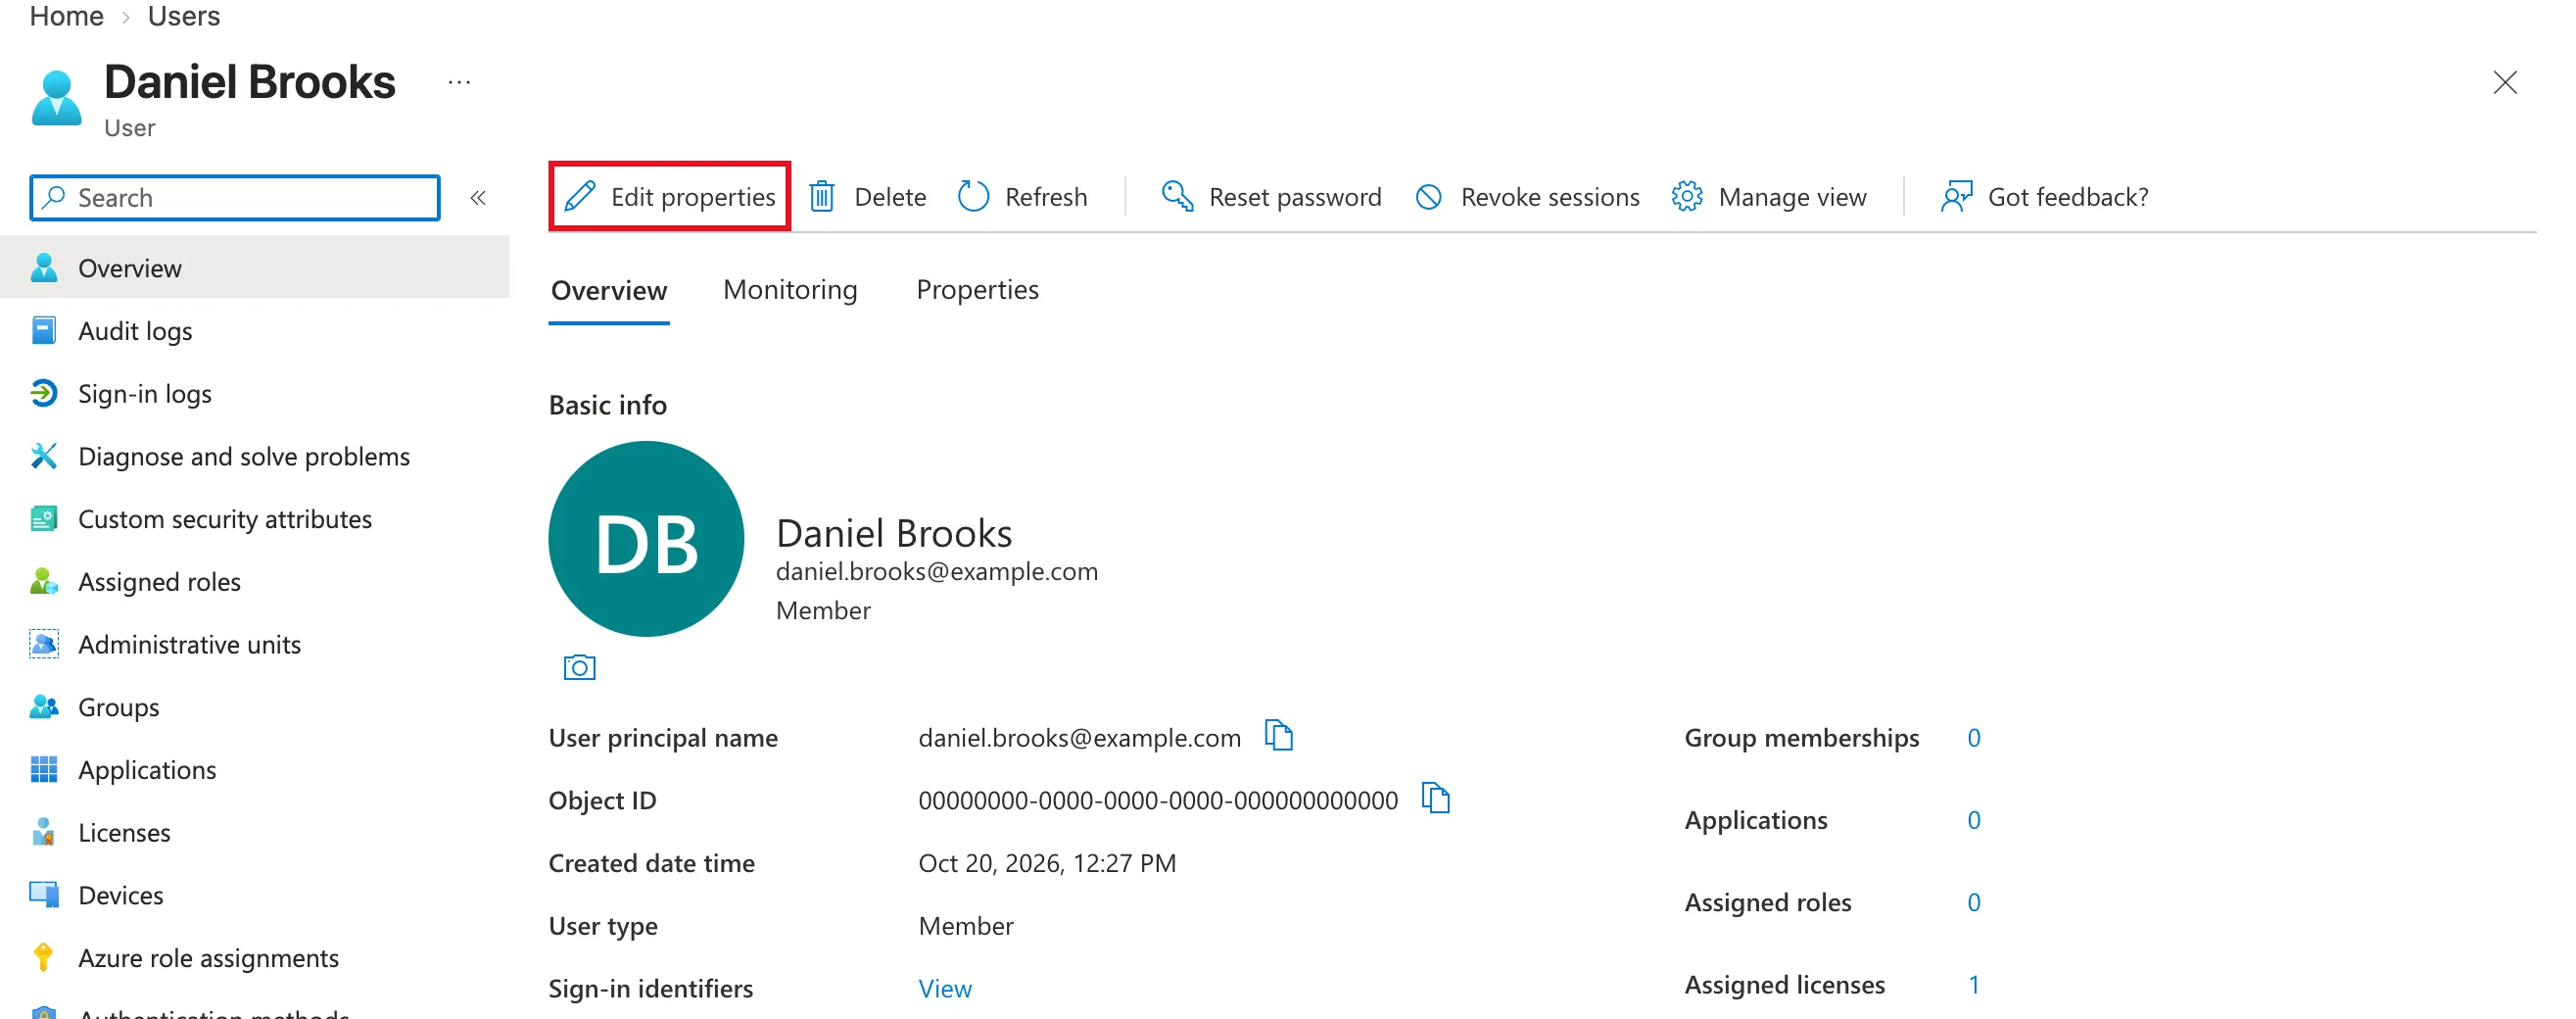The image size is (2576, 1019).
Task: Collapse the sidebar with double chevron
Action: pos(478,198)
